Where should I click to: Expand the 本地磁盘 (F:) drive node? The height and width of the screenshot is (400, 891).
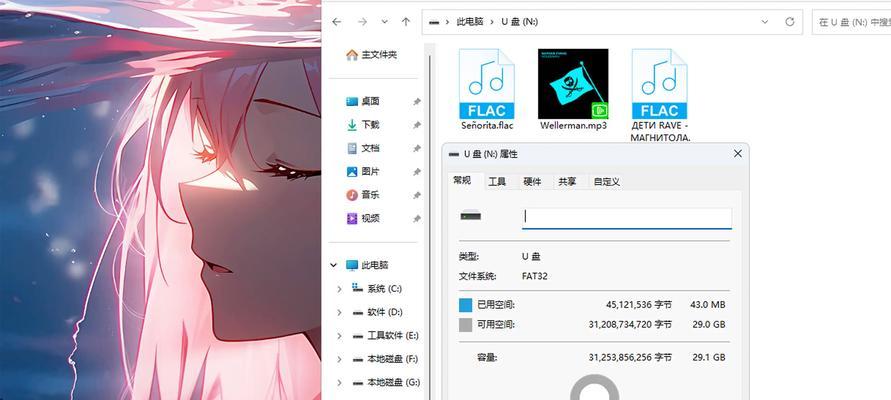coord(339,360)
